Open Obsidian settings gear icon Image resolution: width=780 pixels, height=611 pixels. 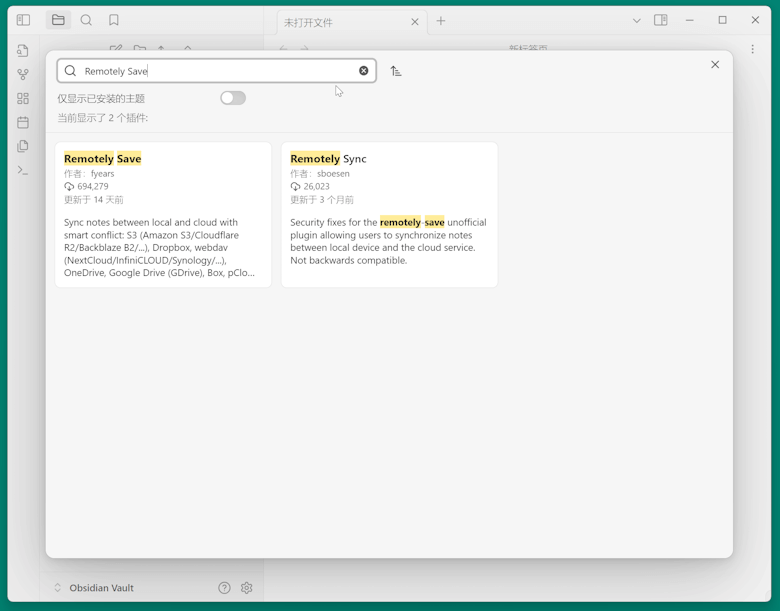[247, 588]
